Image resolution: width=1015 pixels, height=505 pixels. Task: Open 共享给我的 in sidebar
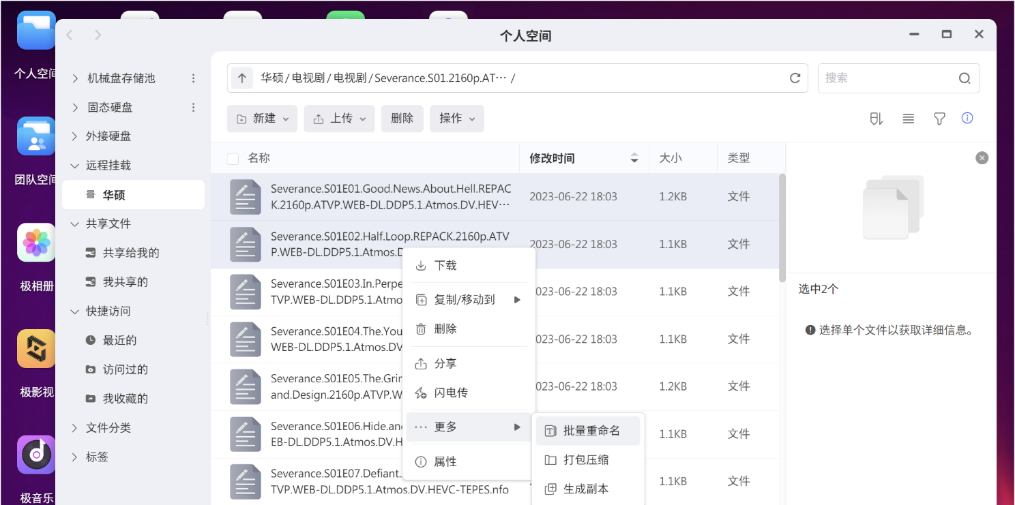[133, 253]
